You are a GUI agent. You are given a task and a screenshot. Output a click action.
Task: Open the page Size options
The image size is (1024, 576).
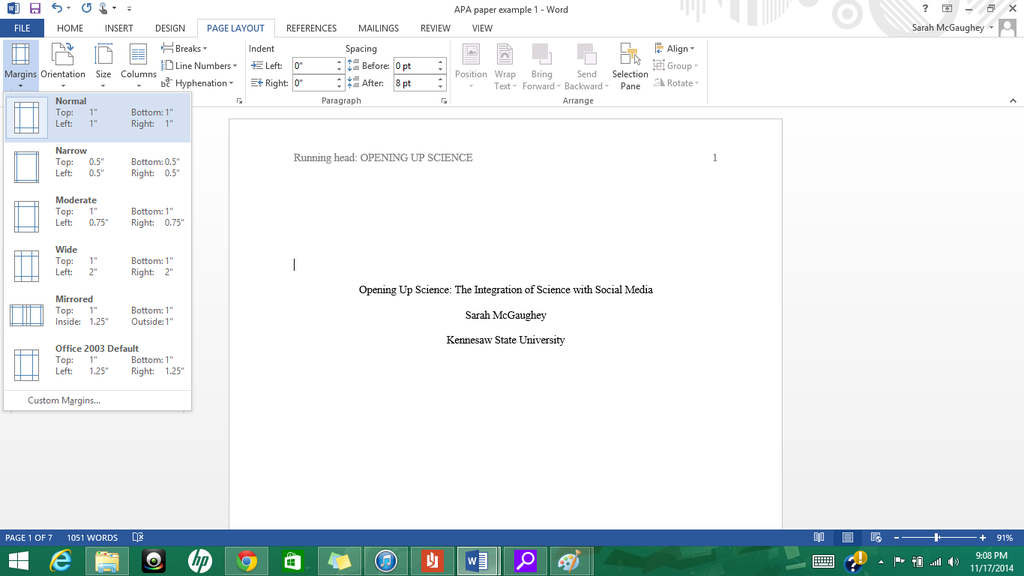103,65
